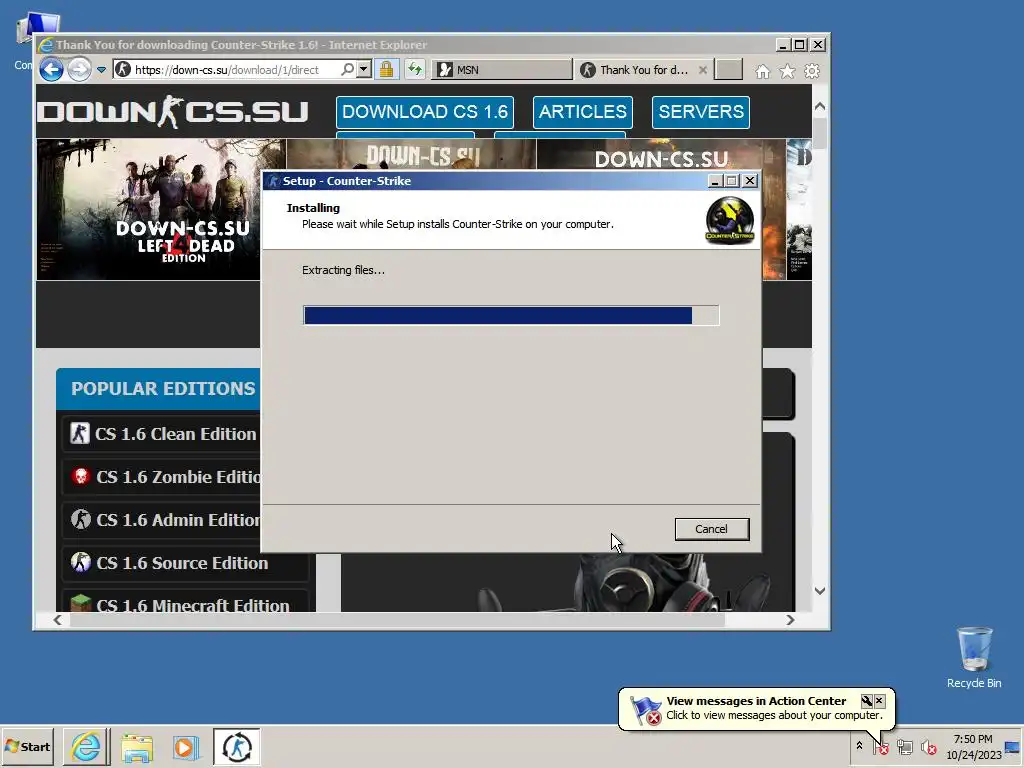Click the network tray icon
Viewport: 1024px width, 768px height.
point(904,746)
